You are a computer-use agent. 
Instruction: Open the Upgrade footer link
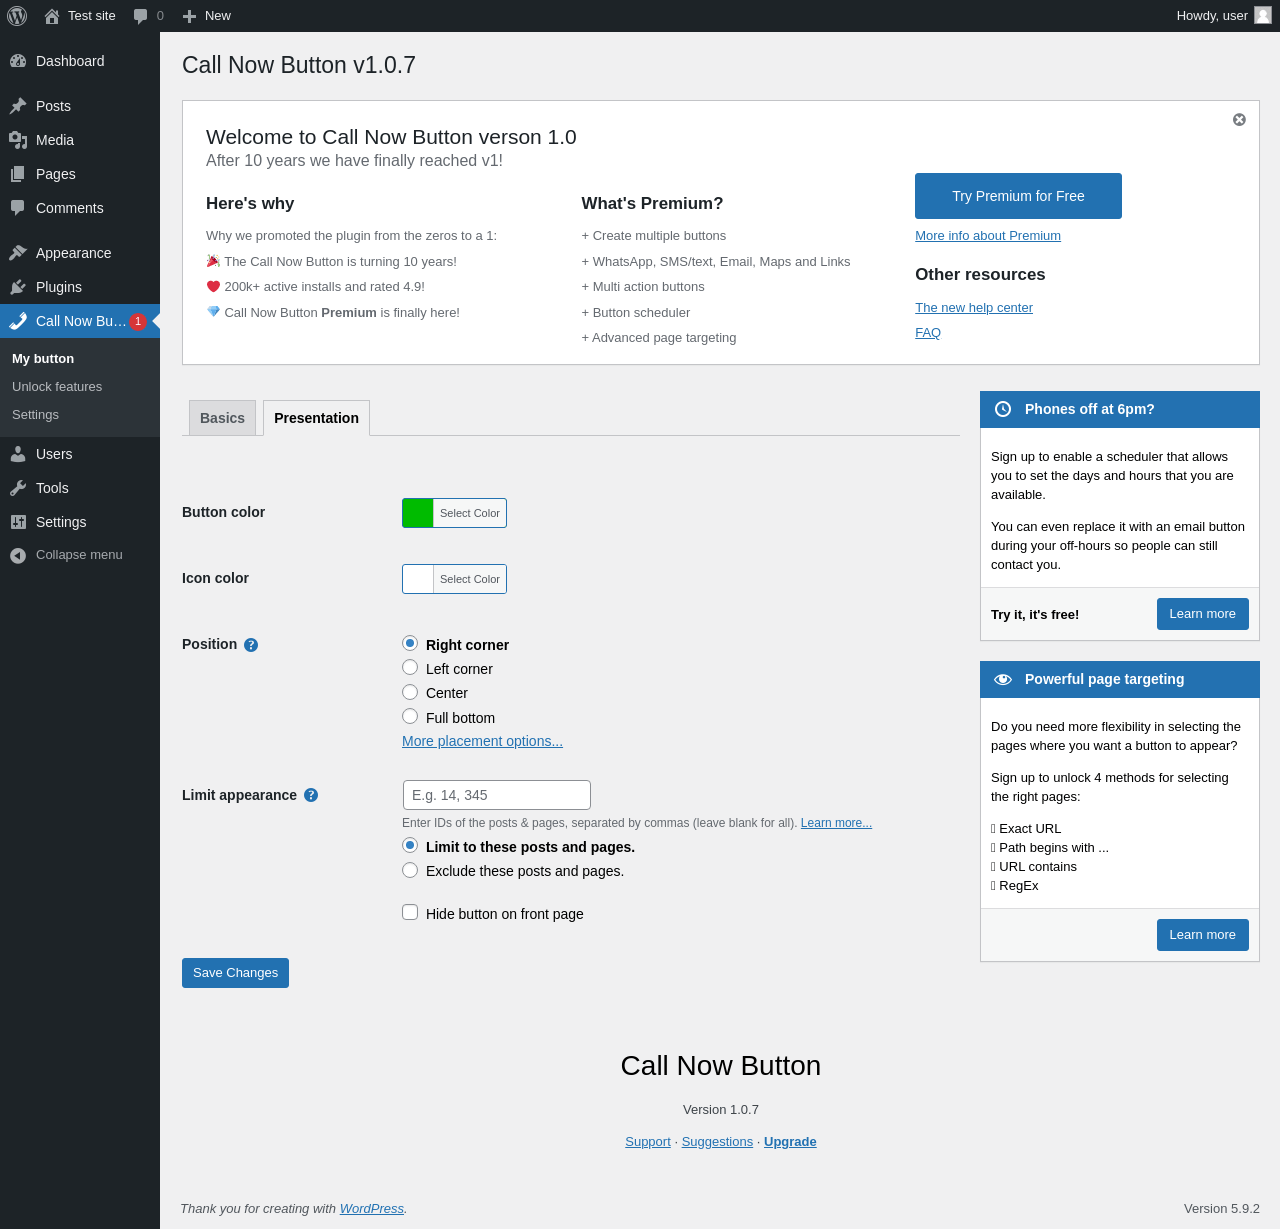pos(790,1142)
